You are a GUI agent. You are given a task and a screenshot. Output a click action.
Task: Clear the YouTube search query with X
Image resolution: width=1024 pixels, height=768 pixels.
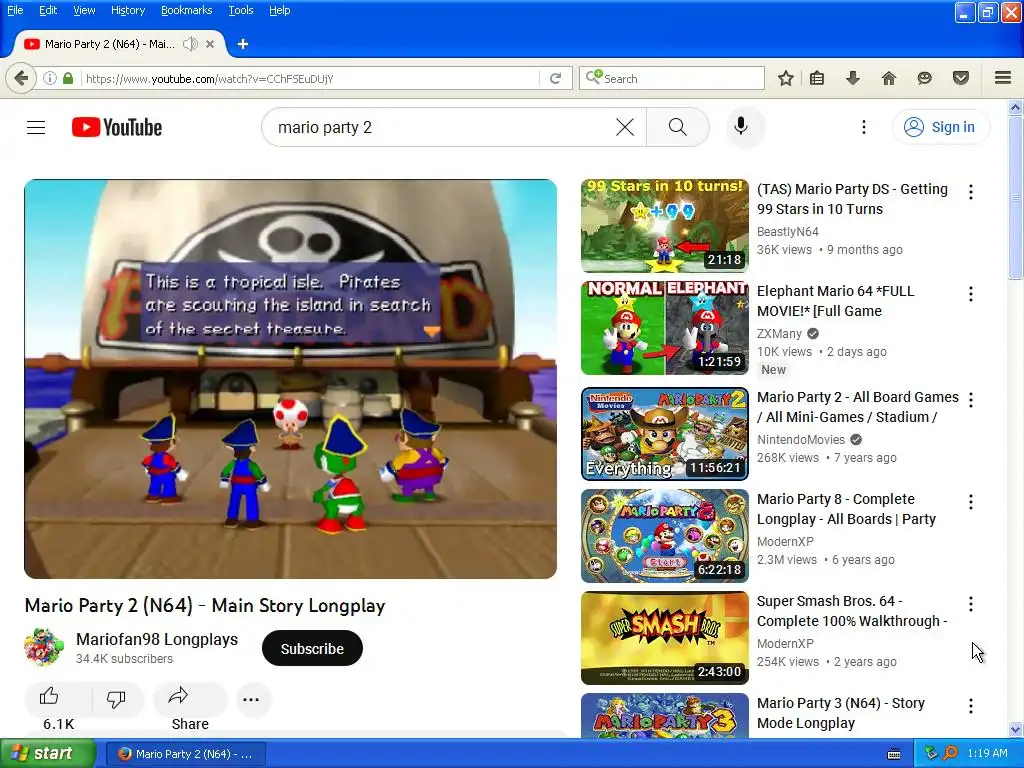point(625,127)
